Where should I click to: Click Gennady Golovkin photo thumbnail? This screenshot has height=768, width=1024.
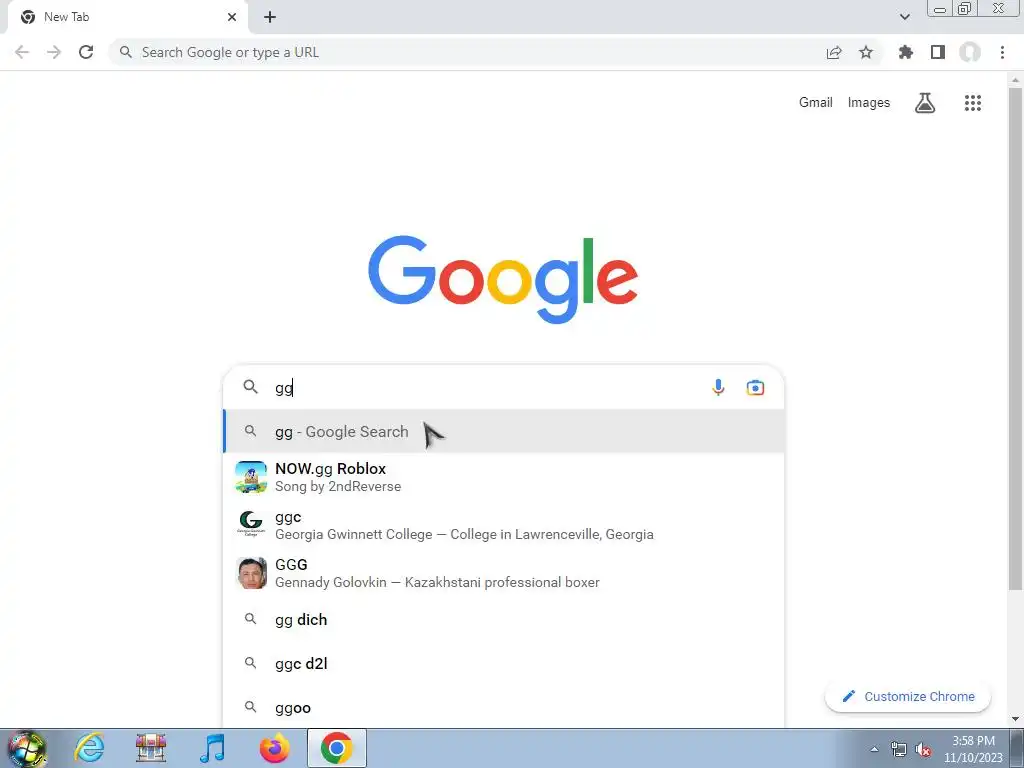(251, 573)
